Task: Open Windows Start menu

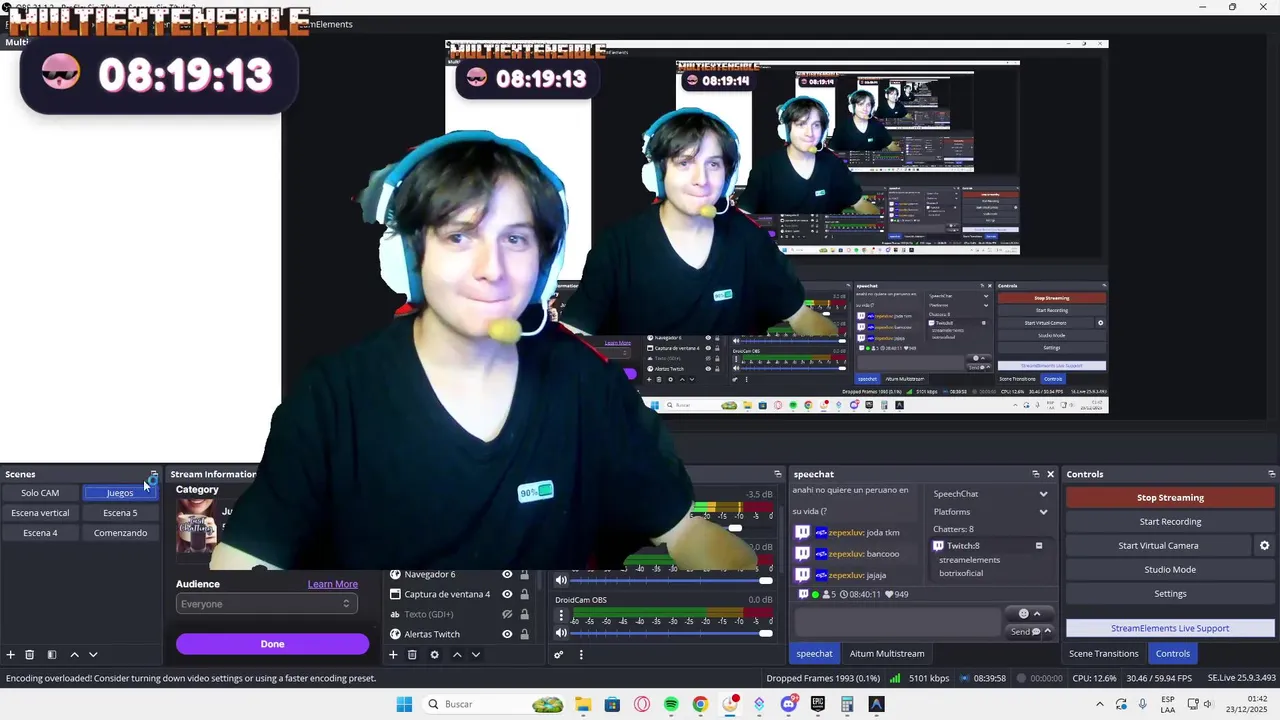Action: point(404,704)
